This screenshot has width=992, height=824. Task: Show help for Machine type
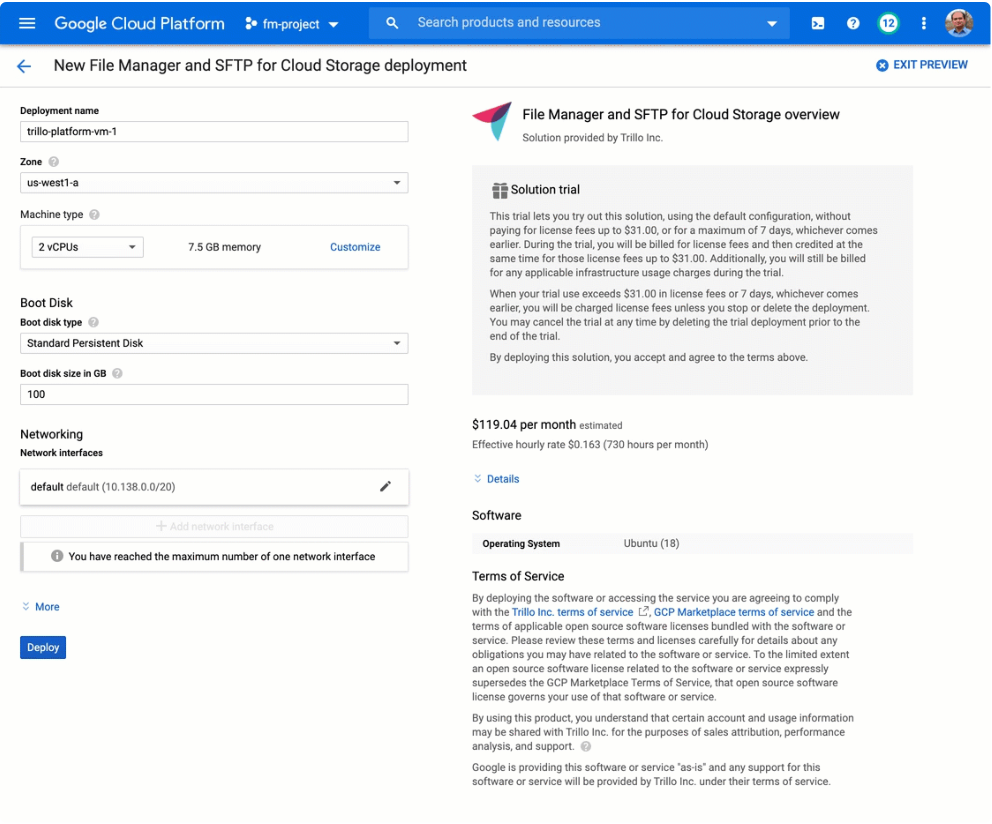click(x=94, y=215)
